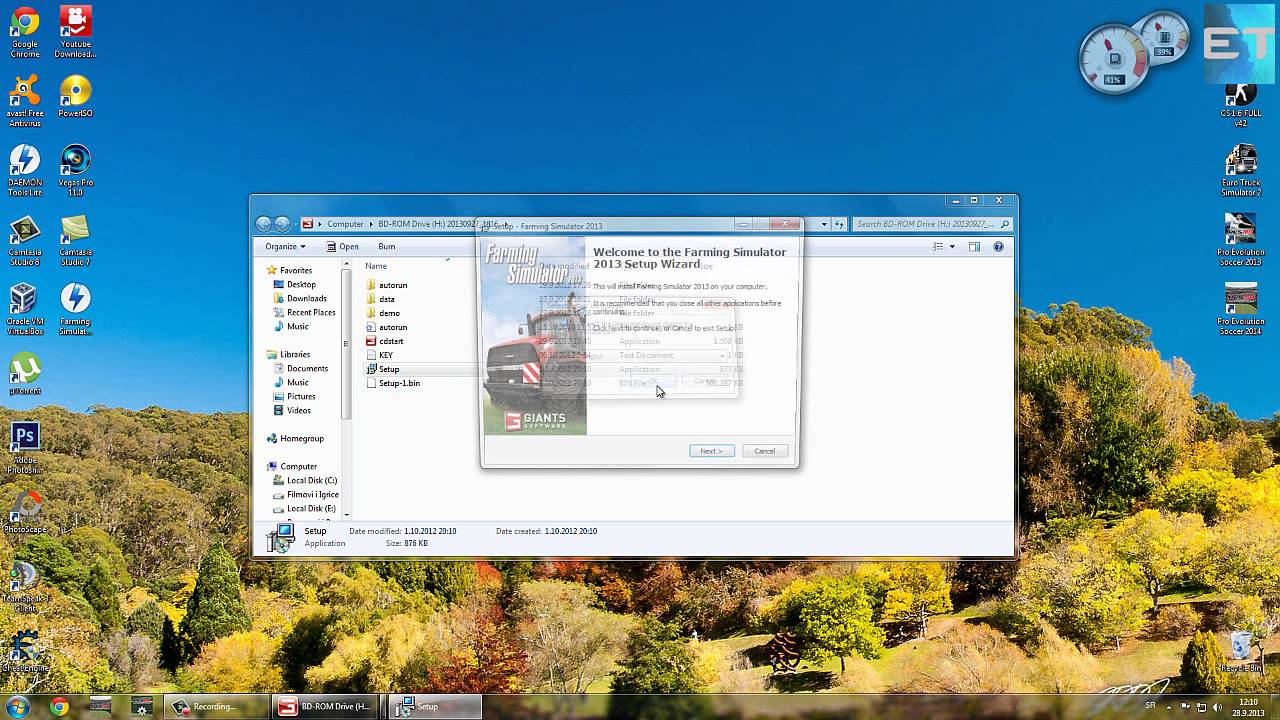1280x720 pixels.
Task: Launch Vegas Pro 11.0 desktop icon
Action: [75, 170]
